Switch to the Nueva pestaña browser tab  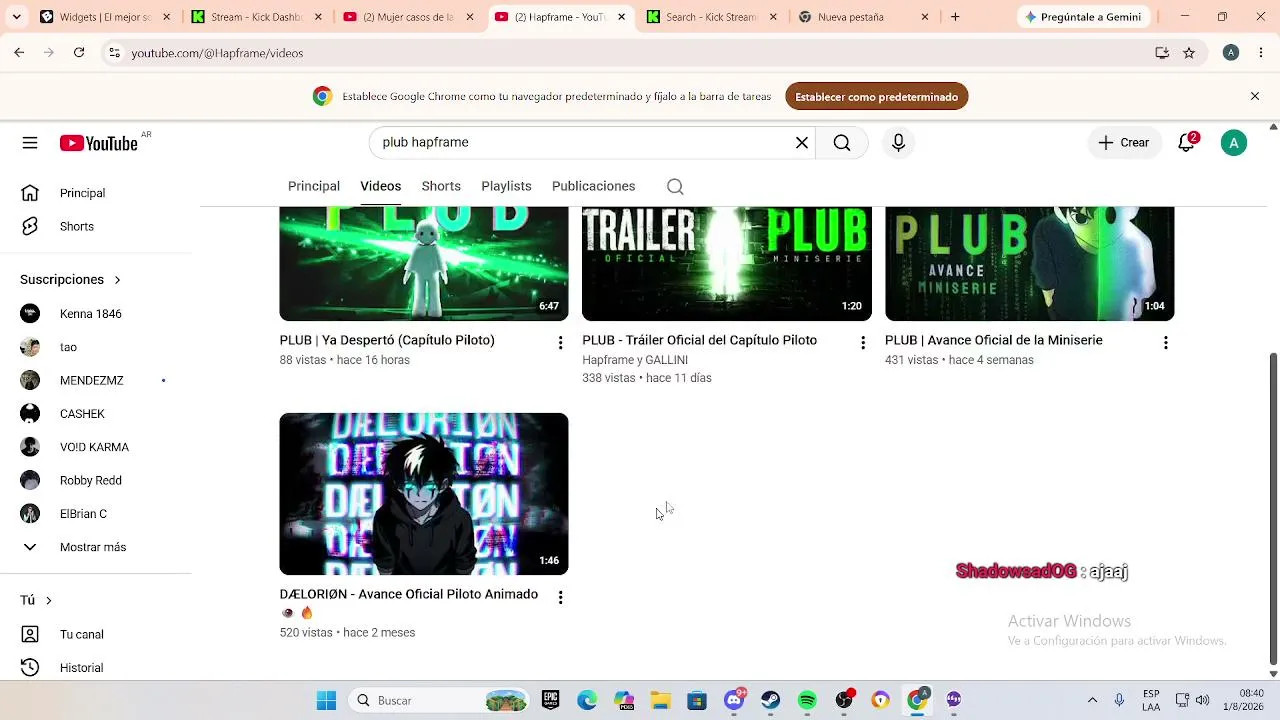tap(865, 17)
